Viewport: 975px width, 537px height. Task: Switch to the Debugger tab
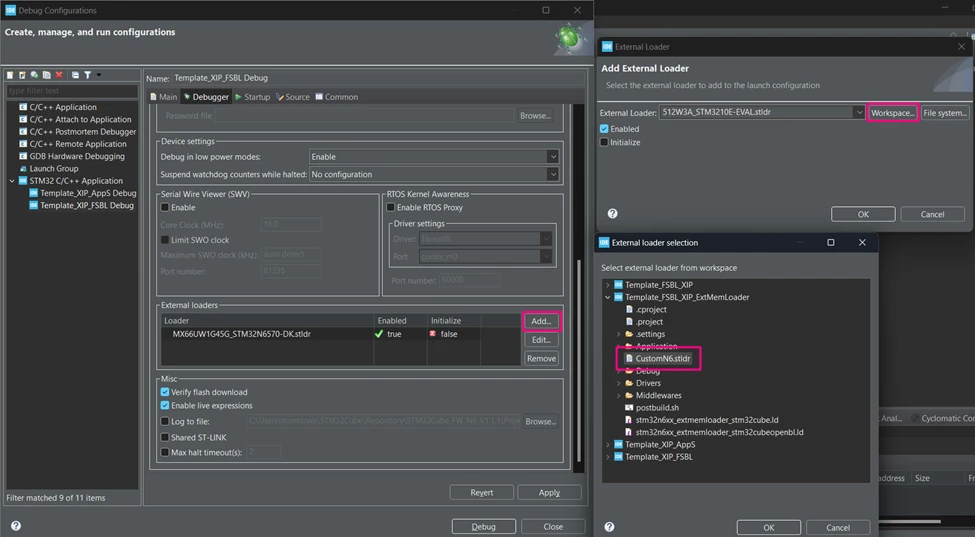[x=206, y=97]
